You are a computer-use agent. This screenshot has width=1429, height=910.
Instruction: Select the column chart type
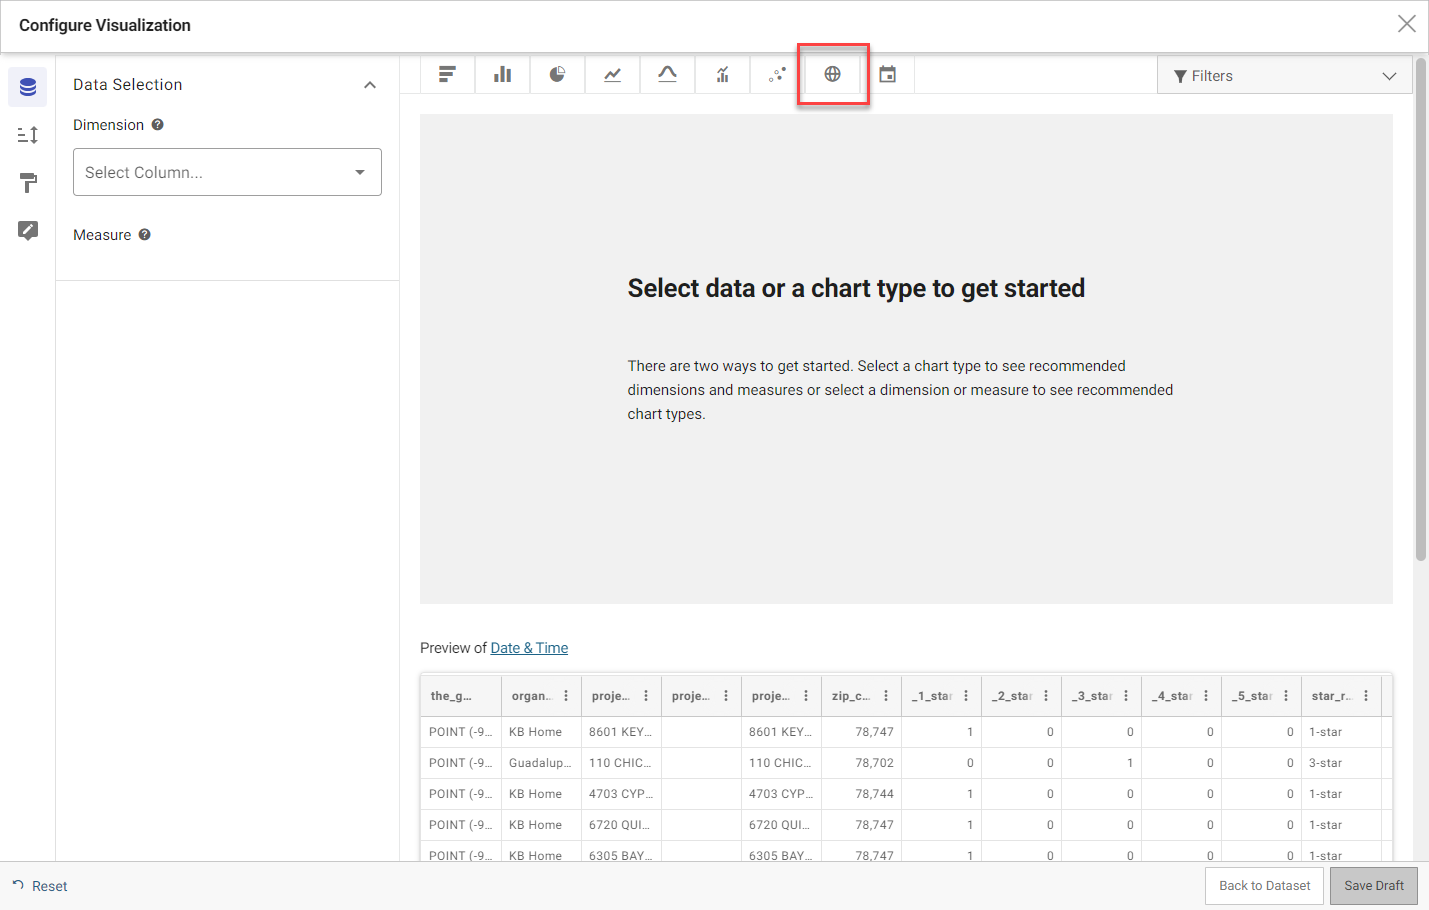(502, 74)
